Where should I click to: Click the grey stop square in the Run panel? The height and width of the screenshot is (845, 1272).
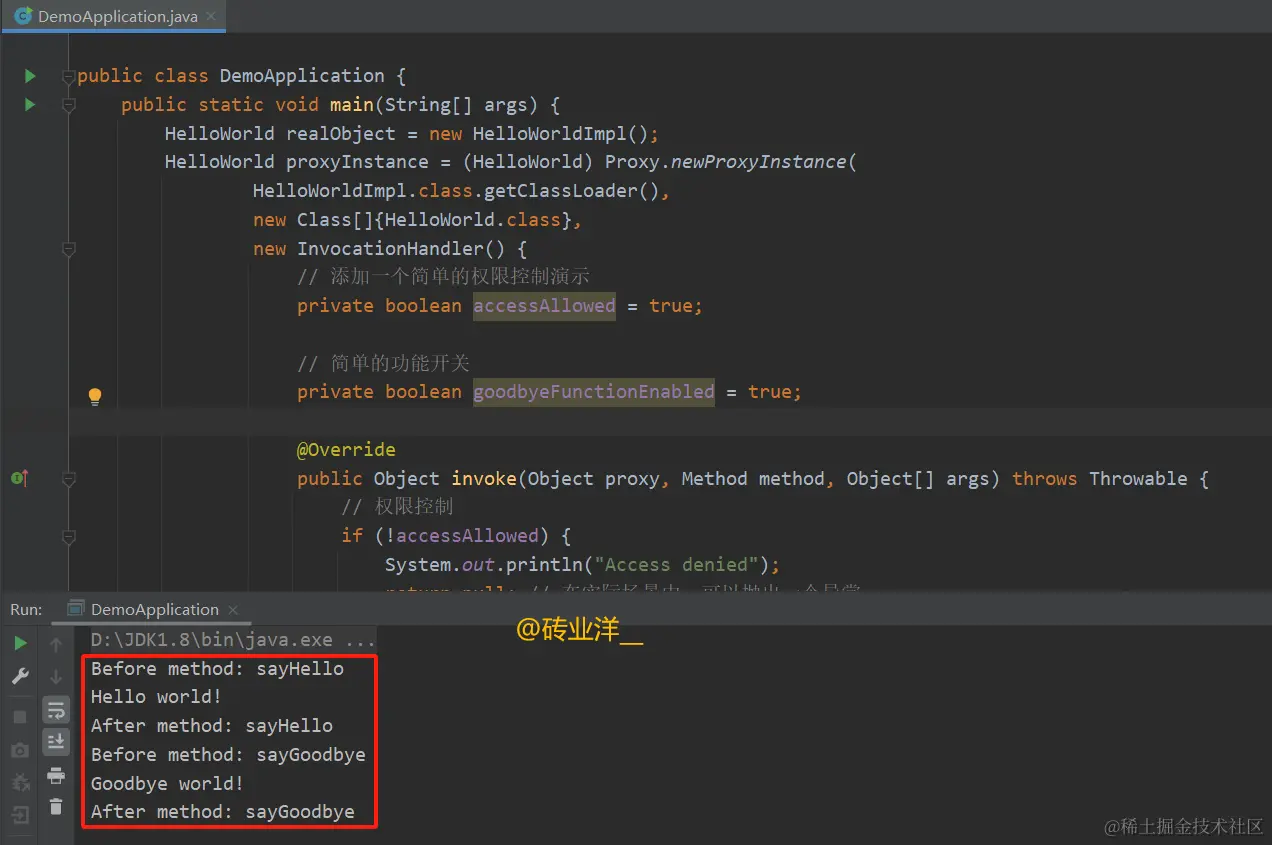click(20, 717)
